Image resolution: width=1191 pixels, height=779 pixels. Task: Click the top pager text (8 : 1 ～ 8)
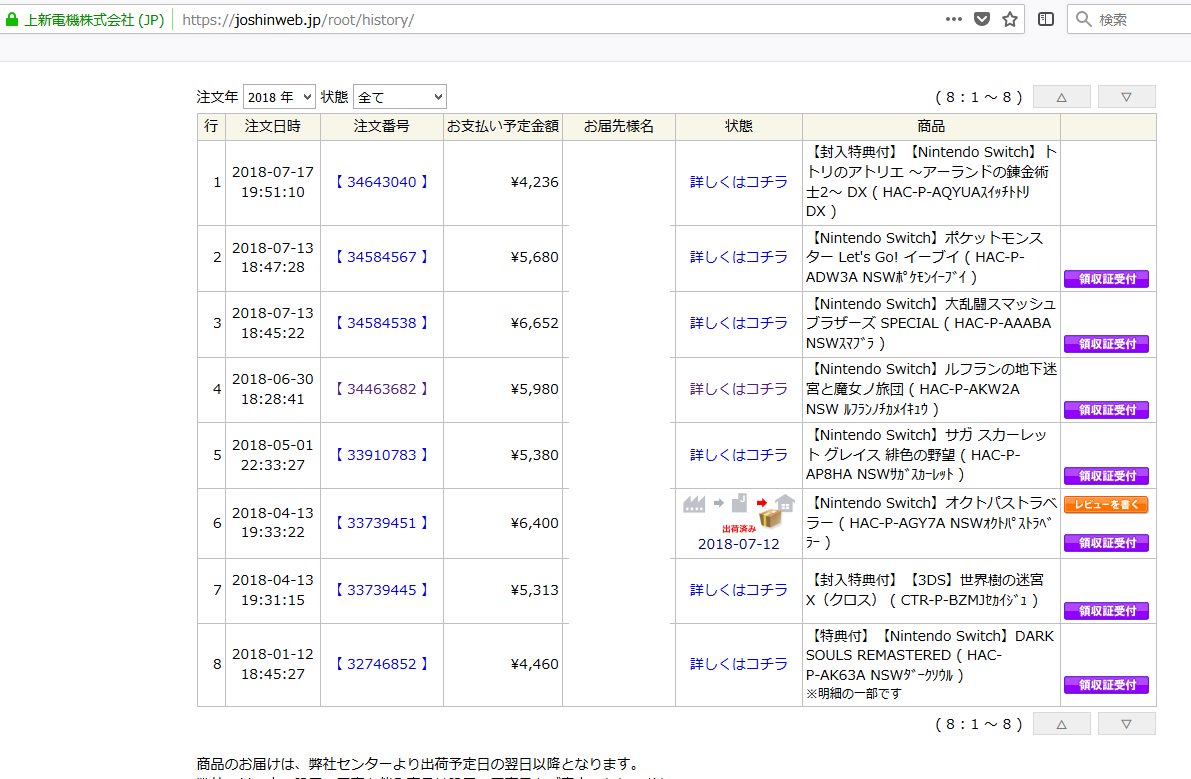coord(978,97)
